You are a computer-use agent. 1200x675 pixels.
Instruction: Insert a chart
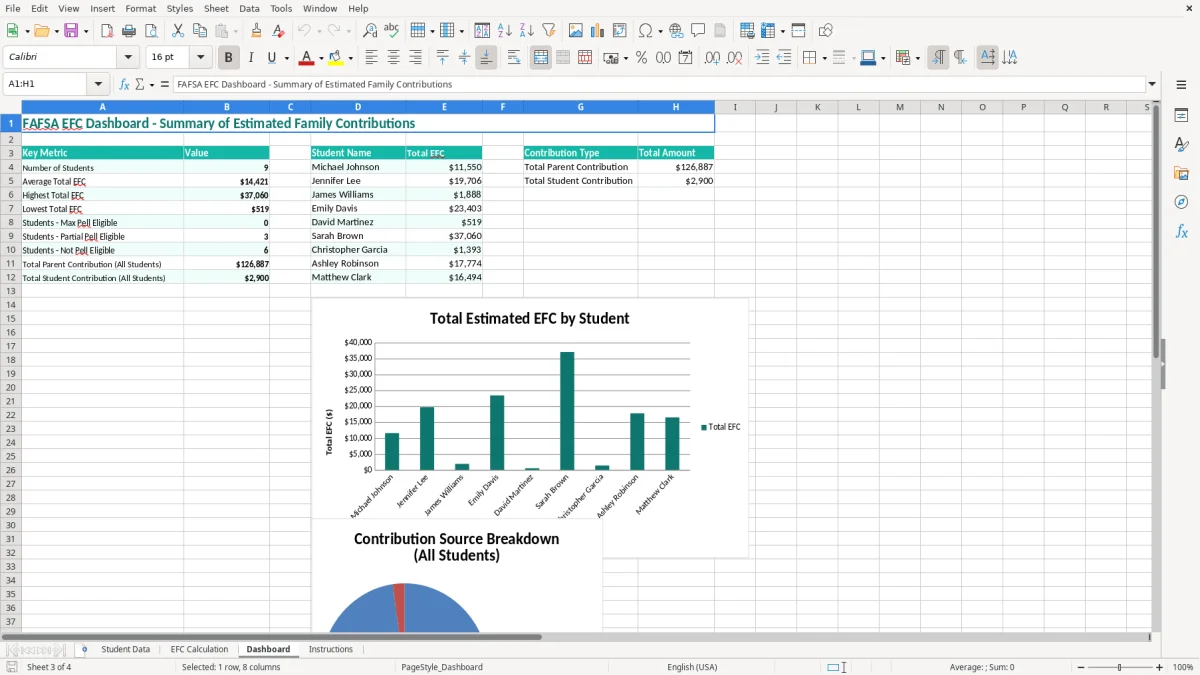point(599,31)
